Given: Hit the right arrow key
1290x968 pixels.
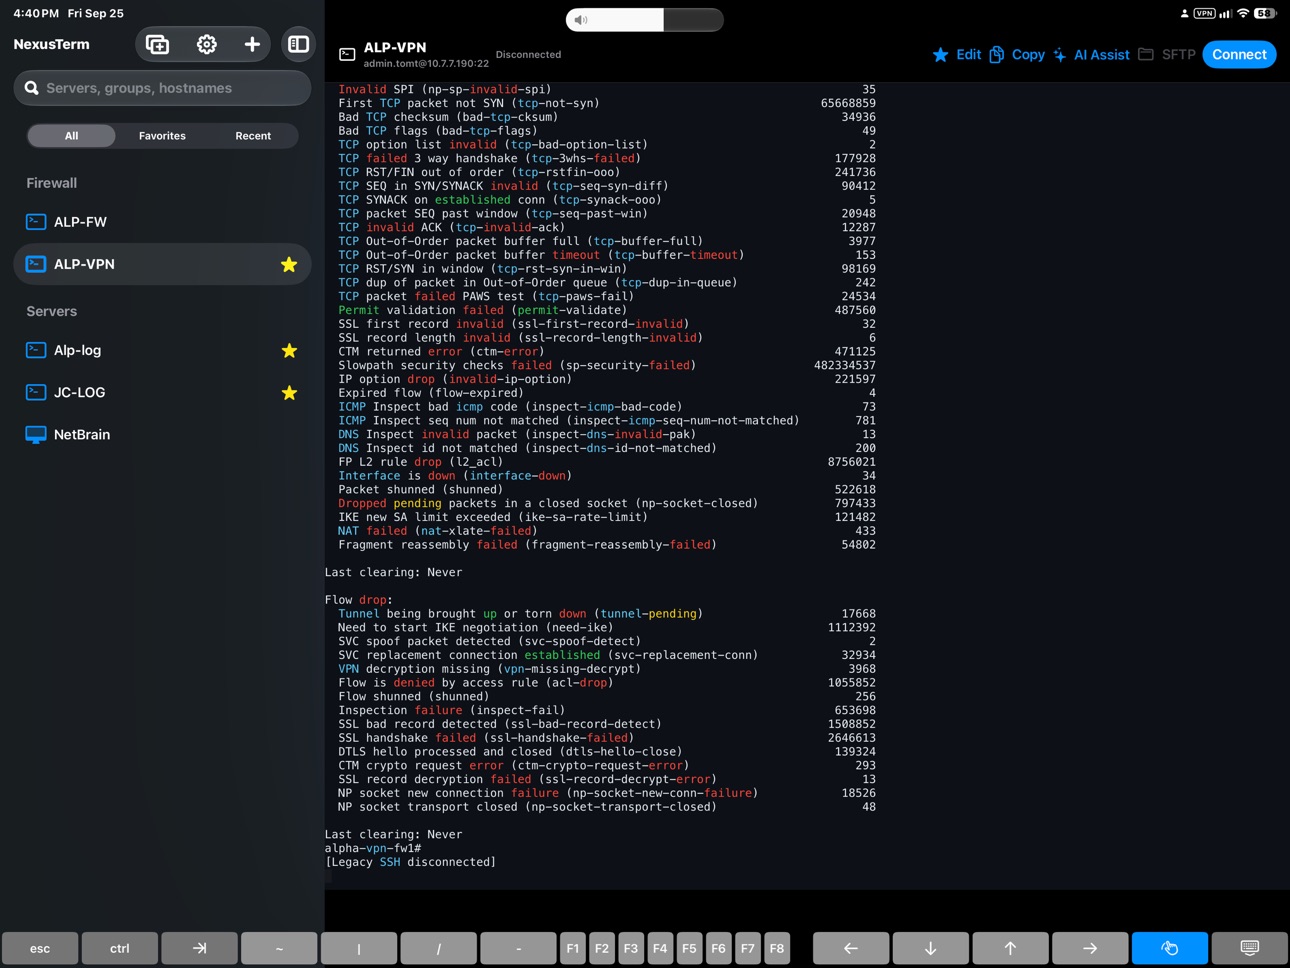Looking at the screenshot, I should click(1090, 948).
